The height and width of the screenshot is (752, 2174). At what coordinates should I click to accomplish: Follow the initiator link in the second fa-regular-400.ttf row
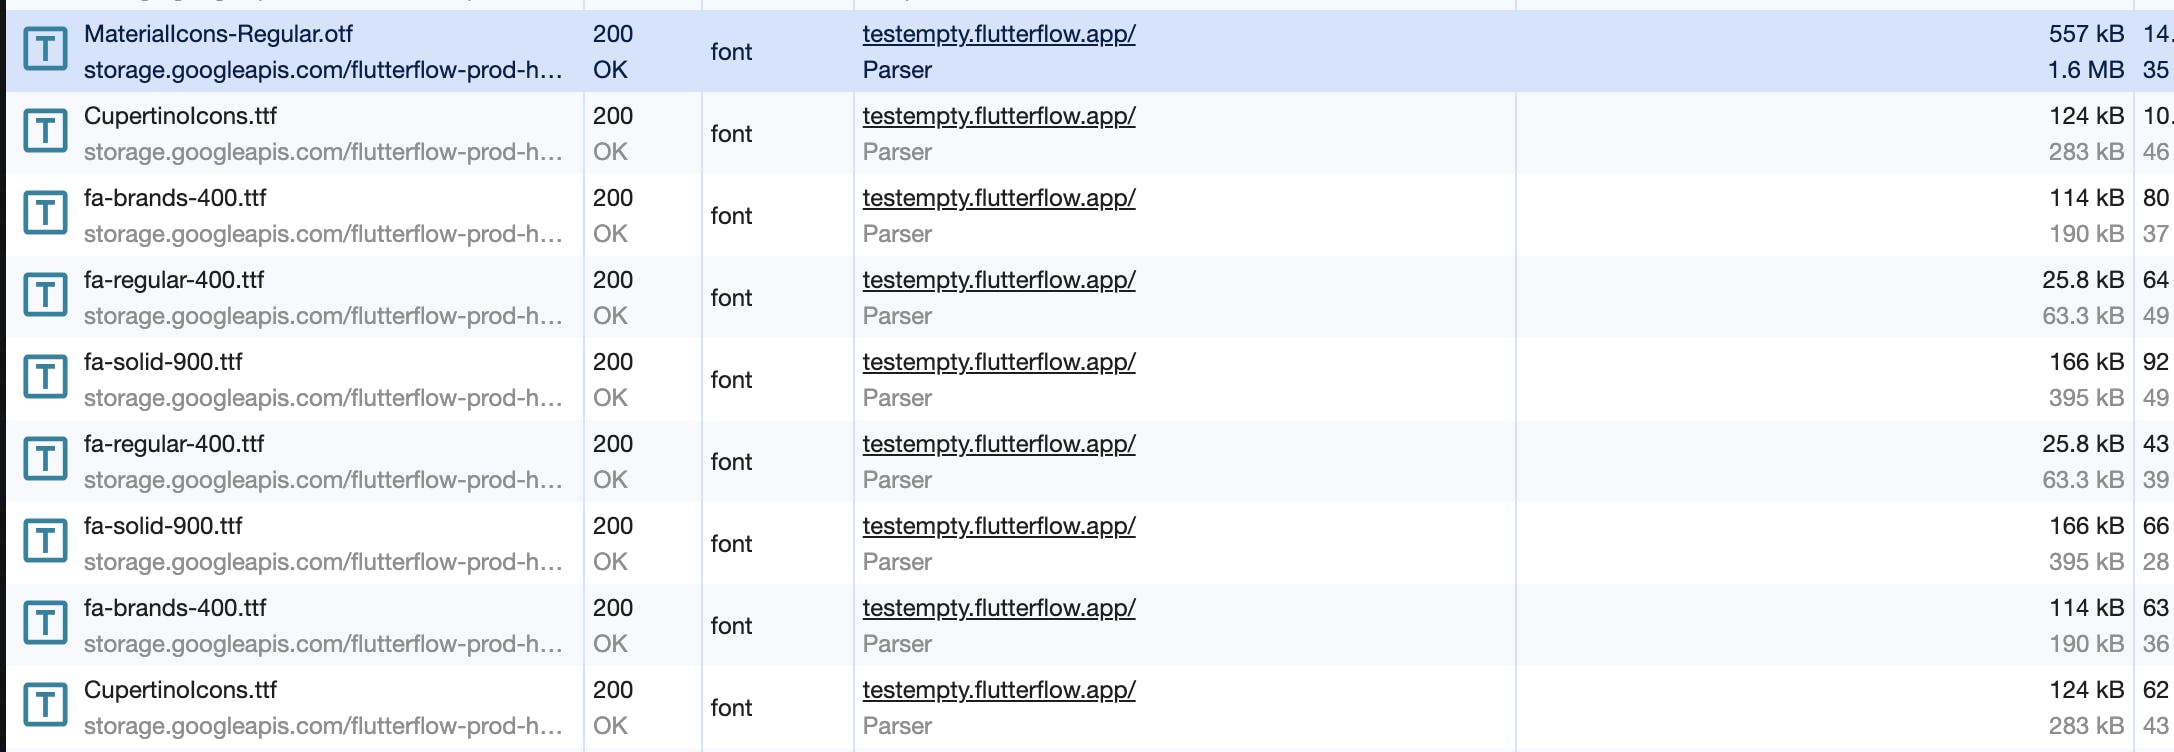click(x=998, y=444)
